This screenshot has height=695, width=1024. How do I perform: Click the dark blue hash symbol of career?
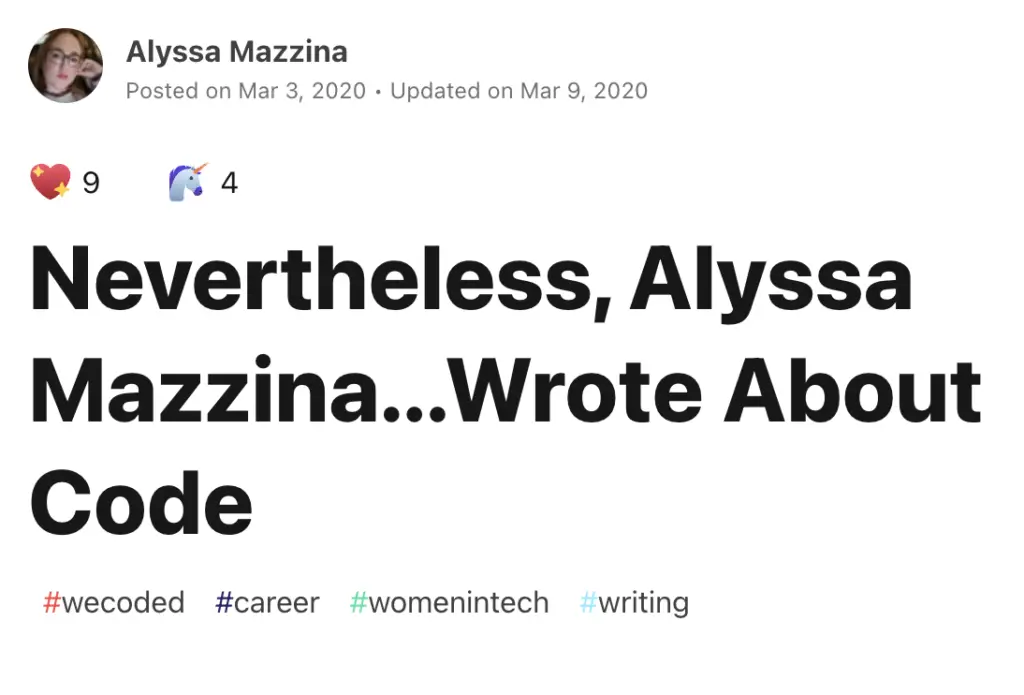(x=224, y=602)
